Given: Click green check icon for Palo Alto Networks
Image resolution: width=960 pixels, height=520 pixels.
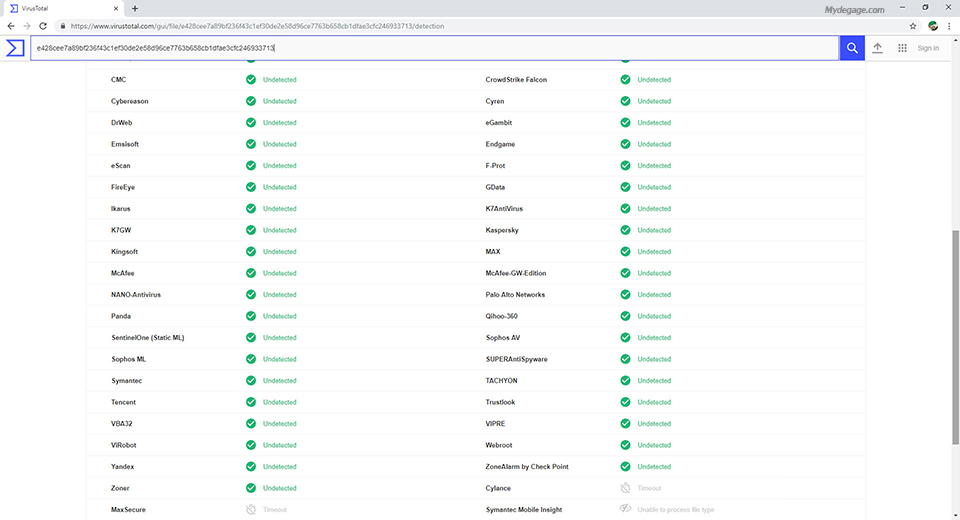Looking at the screenshot, I should (x=625, y=295).
